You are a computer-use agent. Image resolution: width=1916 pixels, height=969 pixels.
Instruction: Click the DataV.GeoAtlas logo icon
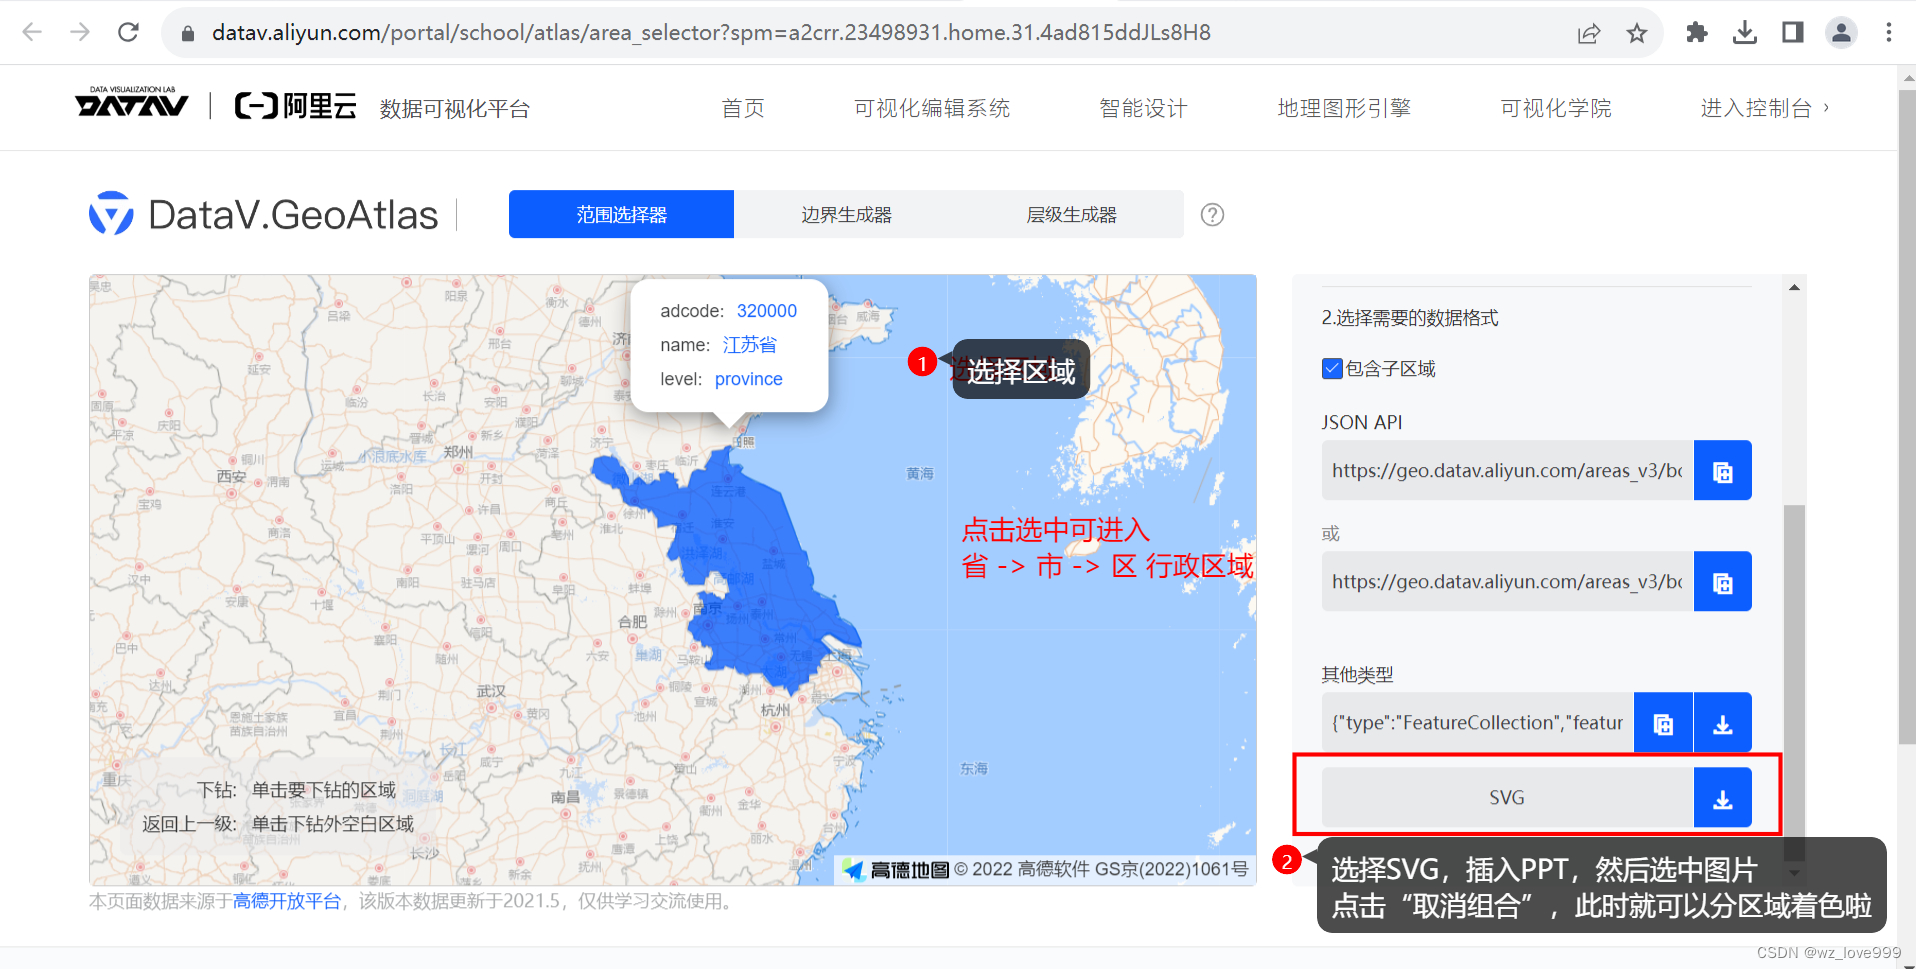click(111, 213)
